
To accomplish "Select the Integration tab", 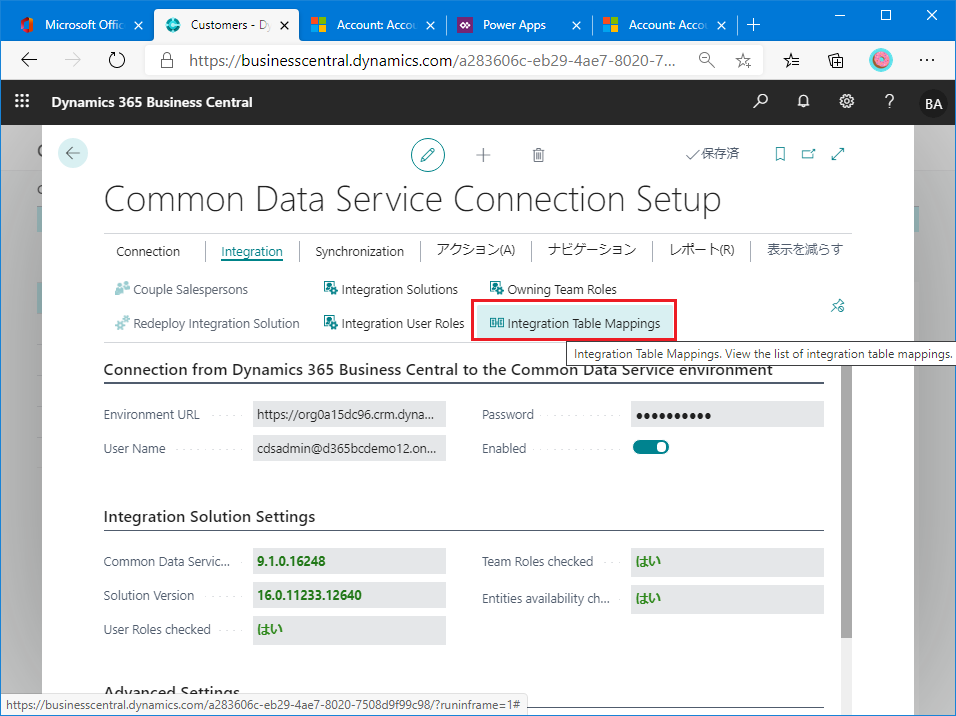I will click(x=252, y=251).
